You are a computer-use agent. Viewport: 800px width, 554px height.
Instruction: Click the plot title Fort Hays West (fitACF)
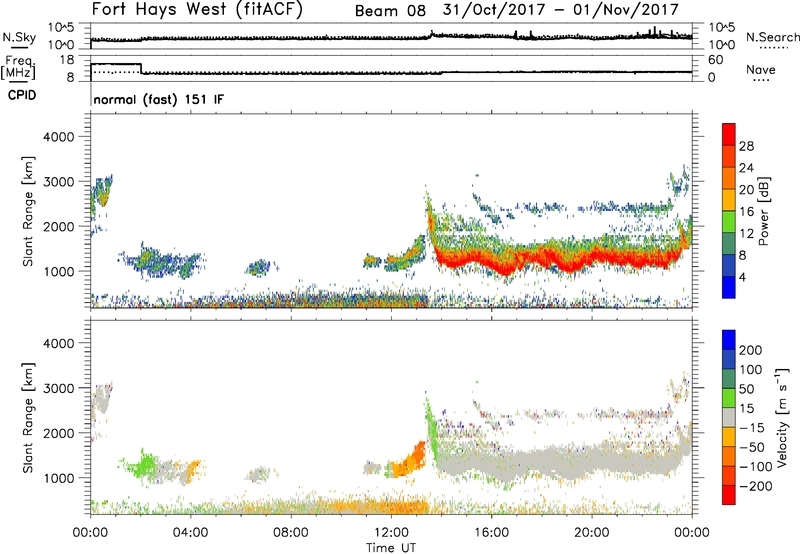(197, 9)
